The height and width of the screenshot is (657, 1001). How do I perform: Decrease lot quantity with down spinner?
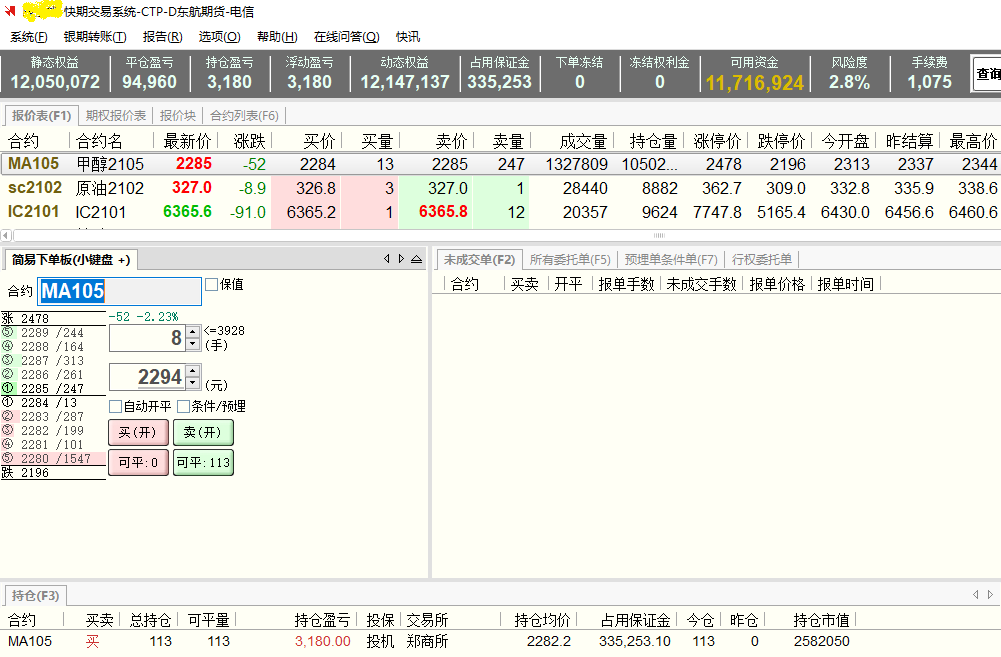coord(193,344)
